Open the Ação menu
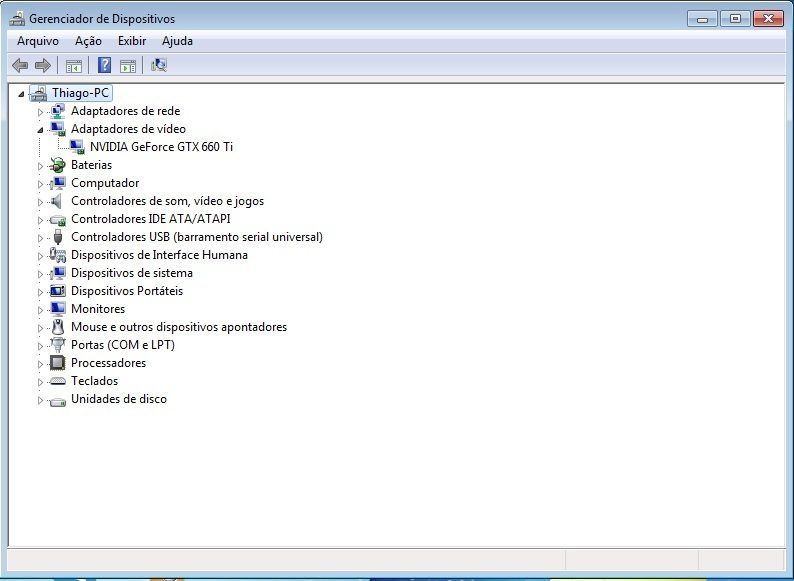The height and width of the screenshot is (581, 794). tap(88, 41)
